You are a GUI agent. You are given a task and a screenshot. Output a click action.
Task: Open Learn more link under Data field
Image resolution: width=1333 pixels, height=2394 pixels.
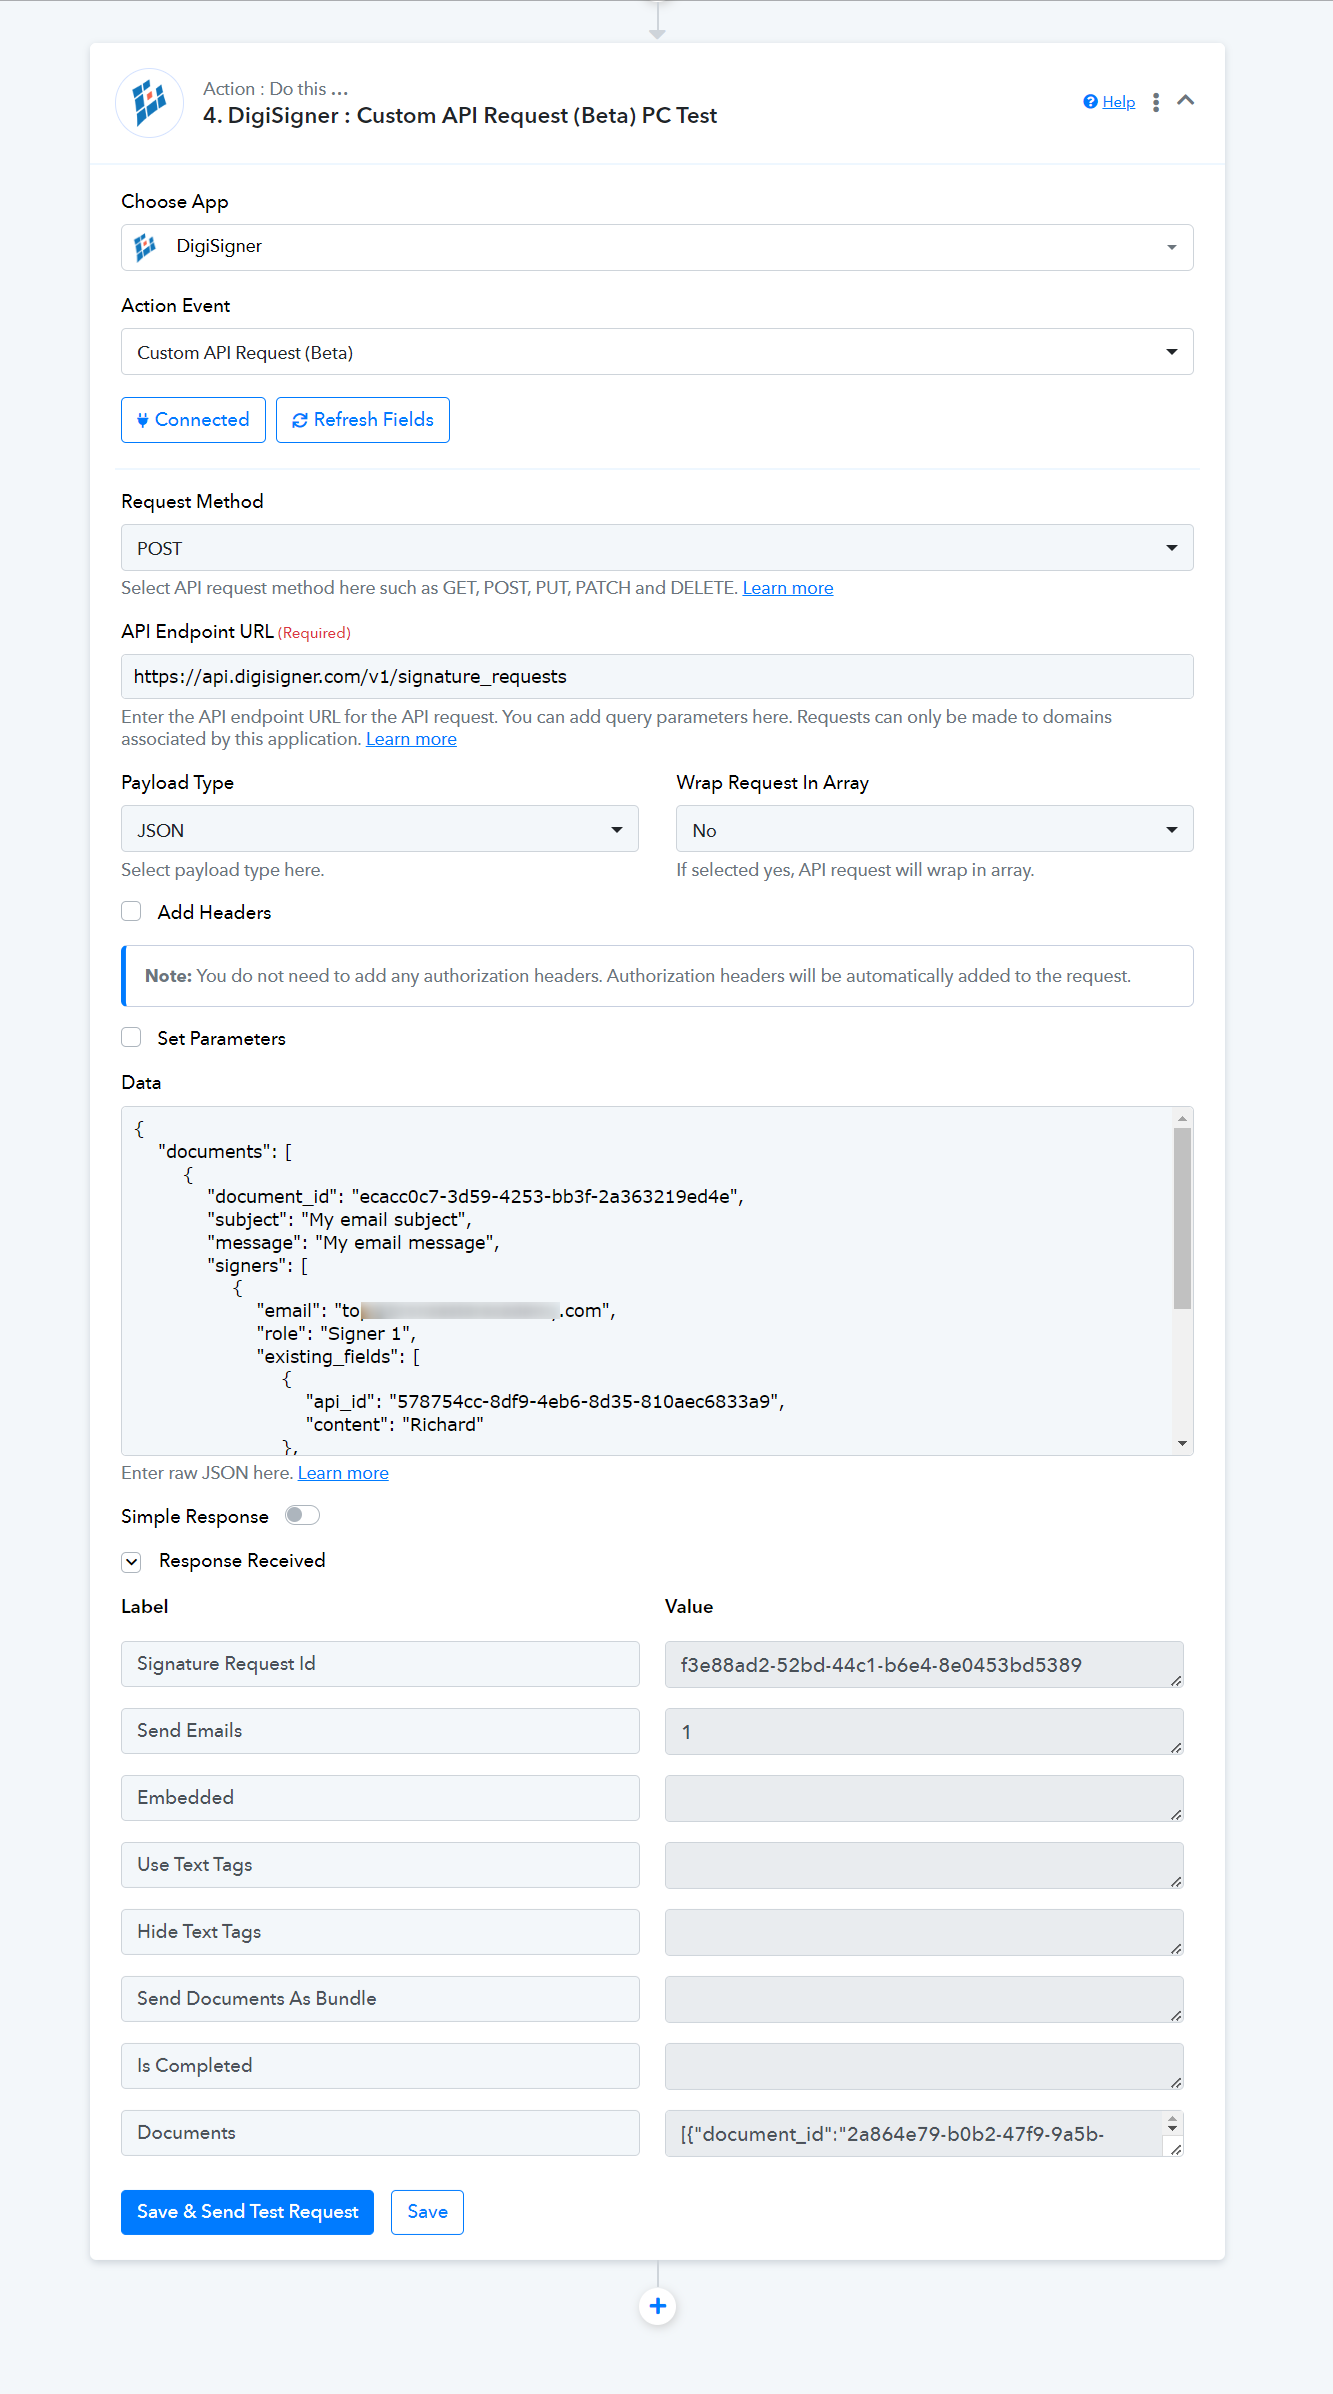point(343,1473)
